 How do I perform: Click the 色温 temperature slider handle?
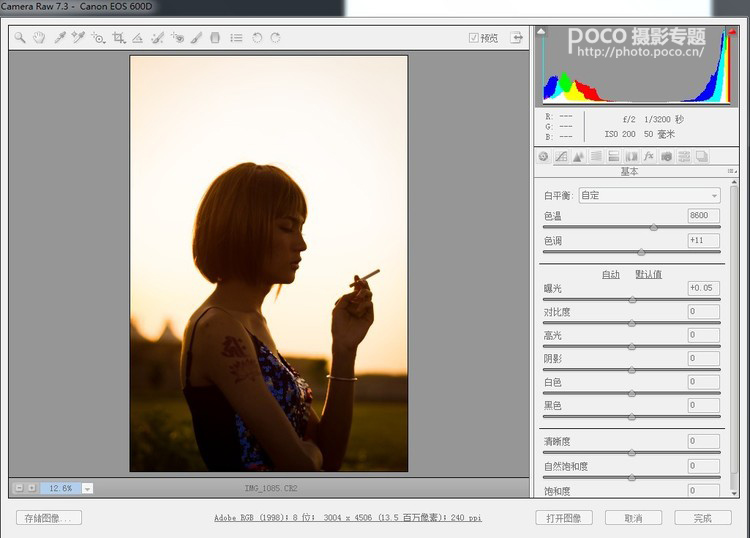654,228
